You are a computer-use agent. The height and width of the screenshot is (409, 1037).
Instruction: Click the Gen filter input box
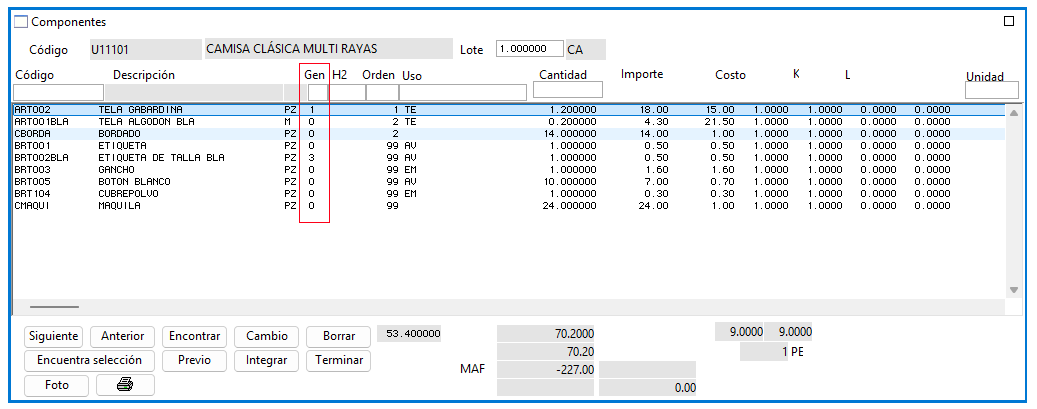point(318,92)
